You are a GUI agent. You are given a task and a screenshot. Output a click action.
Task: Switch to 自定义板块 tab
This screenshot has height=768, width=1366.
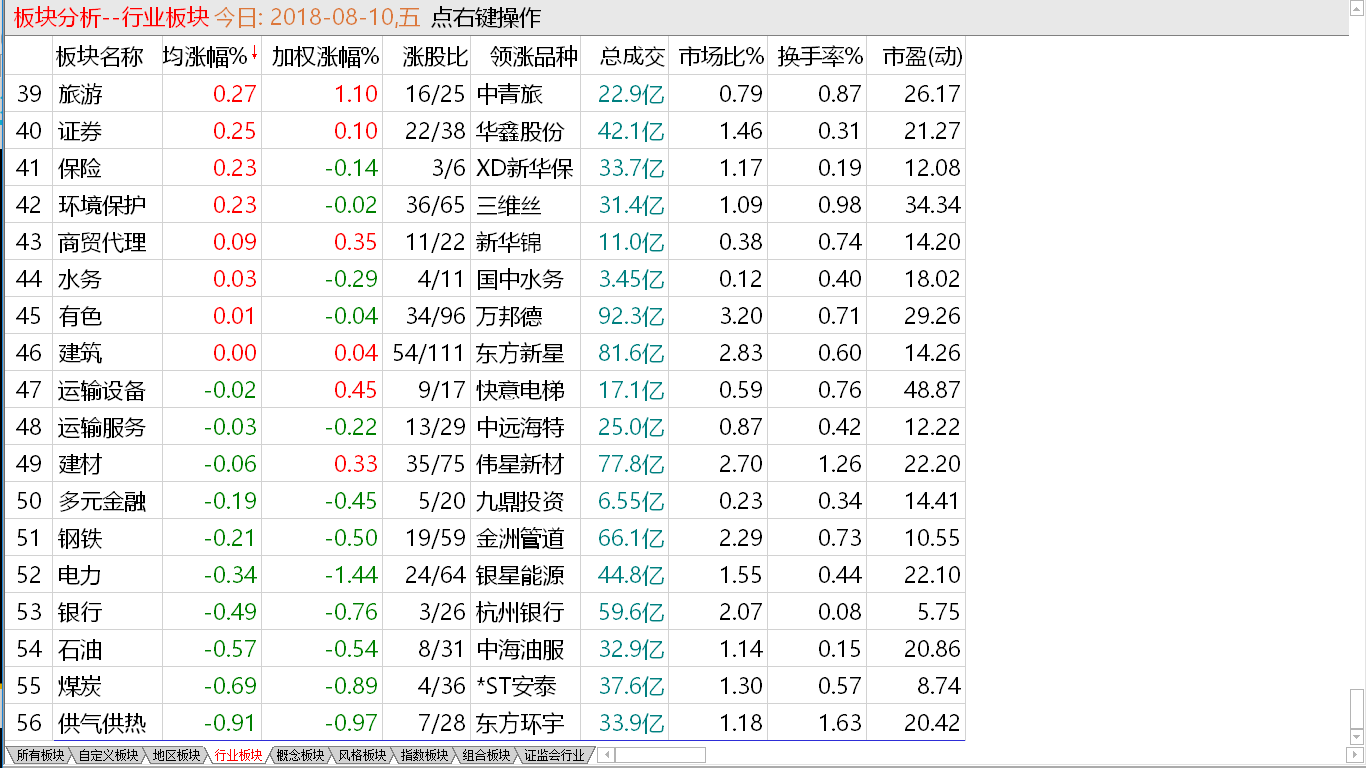point(108,755)
